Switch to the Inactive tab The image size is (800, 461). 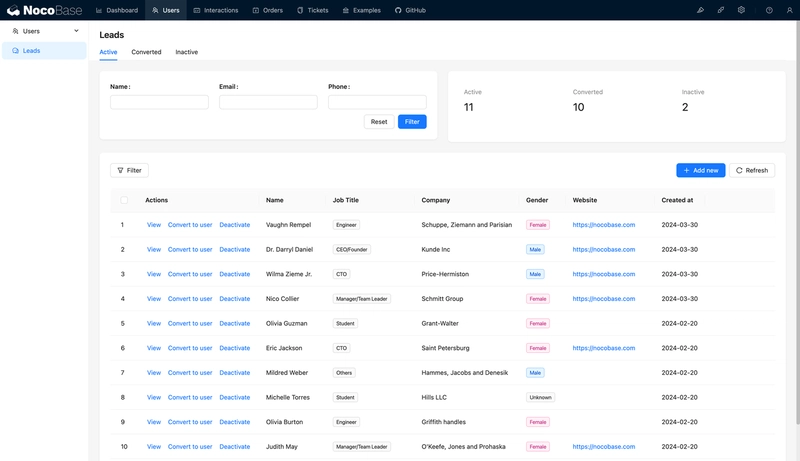(x=187, y=52)
